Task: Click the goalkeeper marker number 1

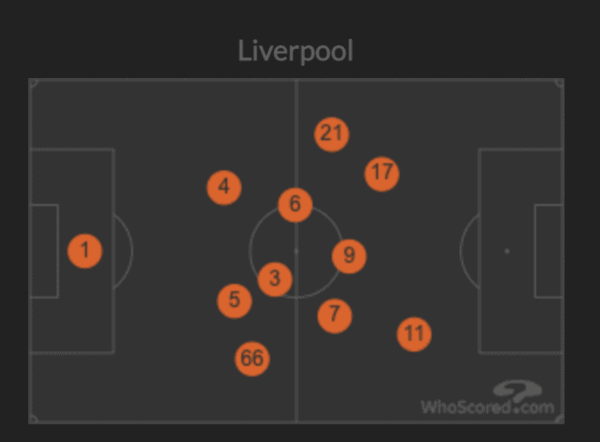Action: tap(85, 251)
